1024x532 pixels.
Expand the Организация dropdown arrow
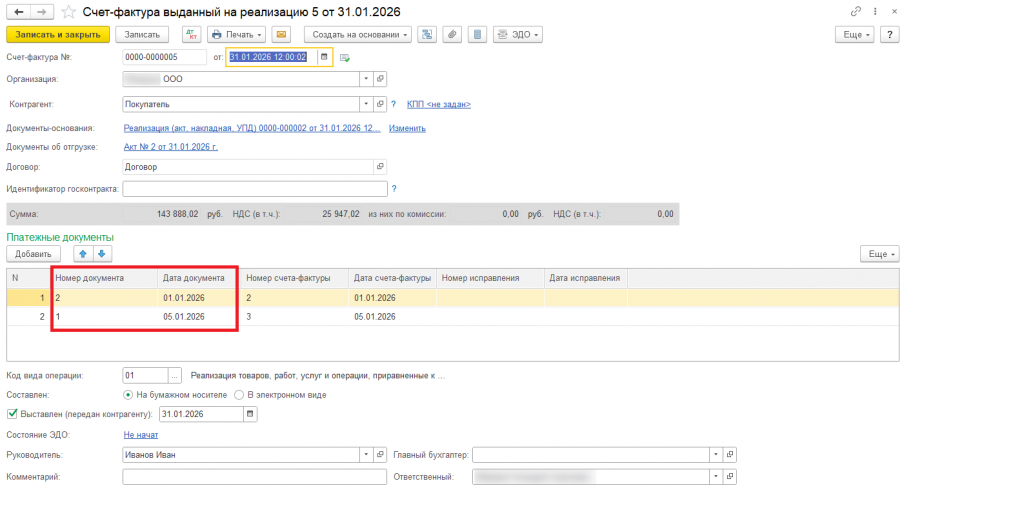point(366,79)
